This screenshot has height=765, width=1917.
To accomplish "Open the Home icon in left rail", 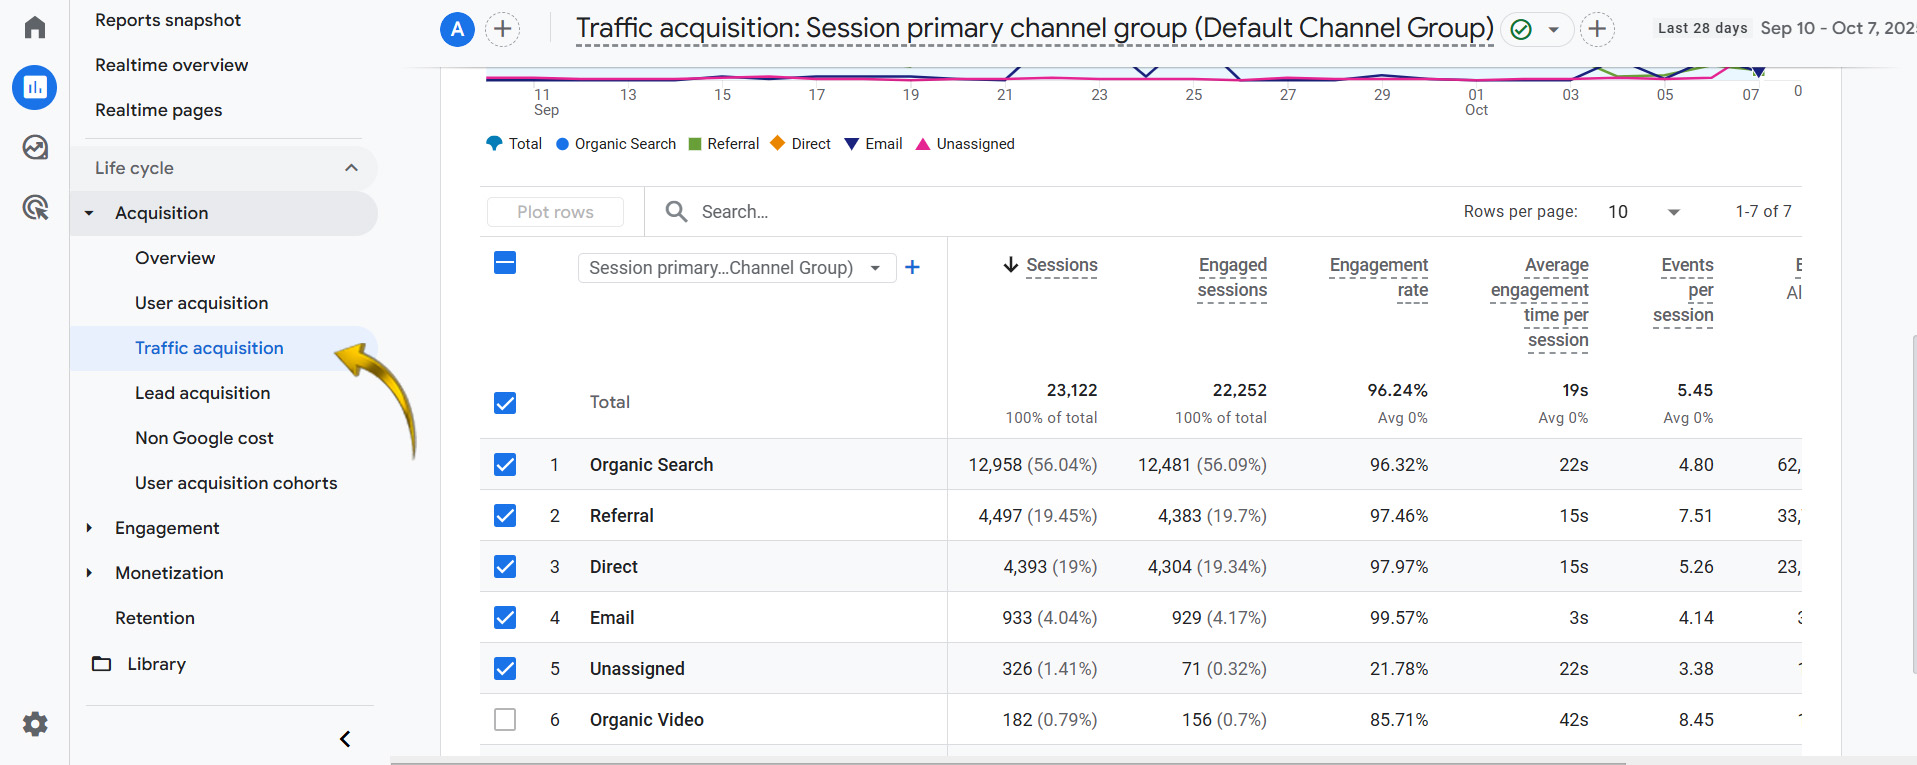I will (35, 27).
